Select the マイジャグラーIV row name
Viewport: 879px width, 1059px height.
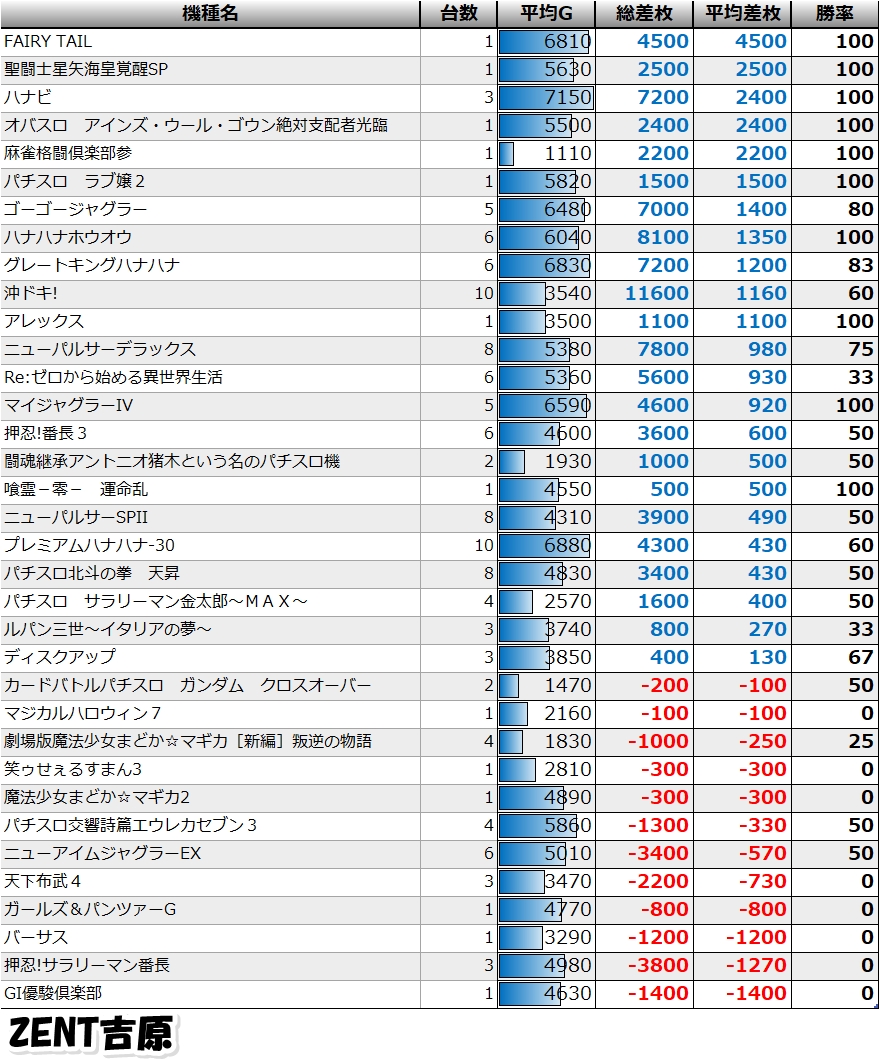tap(68, 406)
